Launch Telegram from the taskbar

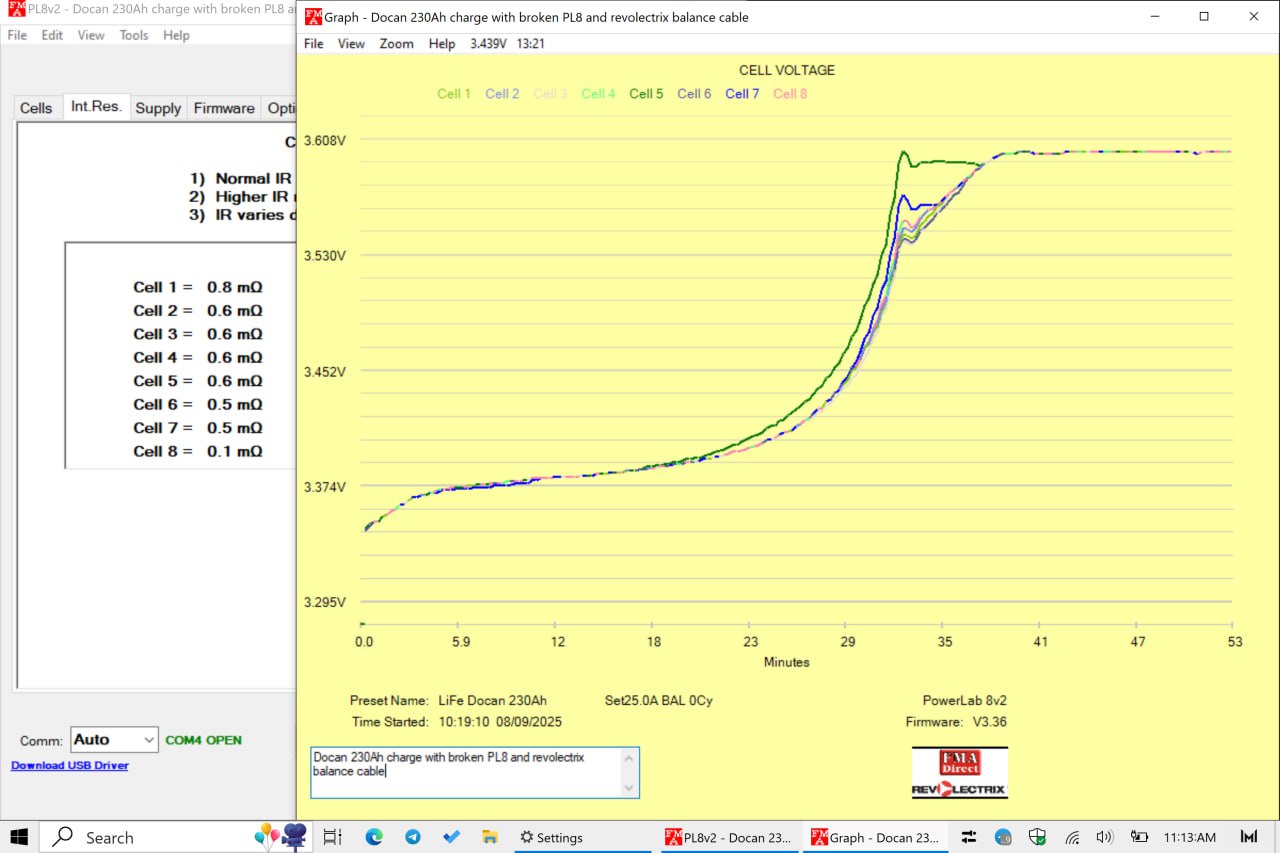(x=412, y=837)
